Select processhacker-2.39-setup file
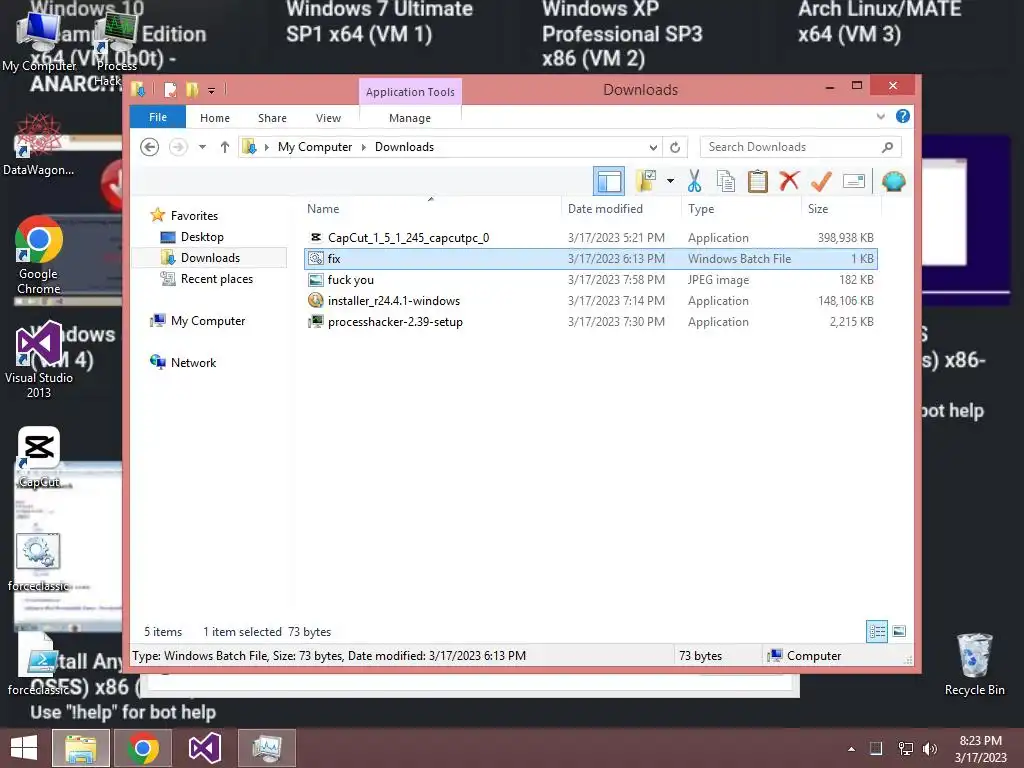This screenshot has height=768, width=1024. pos(591,321)
